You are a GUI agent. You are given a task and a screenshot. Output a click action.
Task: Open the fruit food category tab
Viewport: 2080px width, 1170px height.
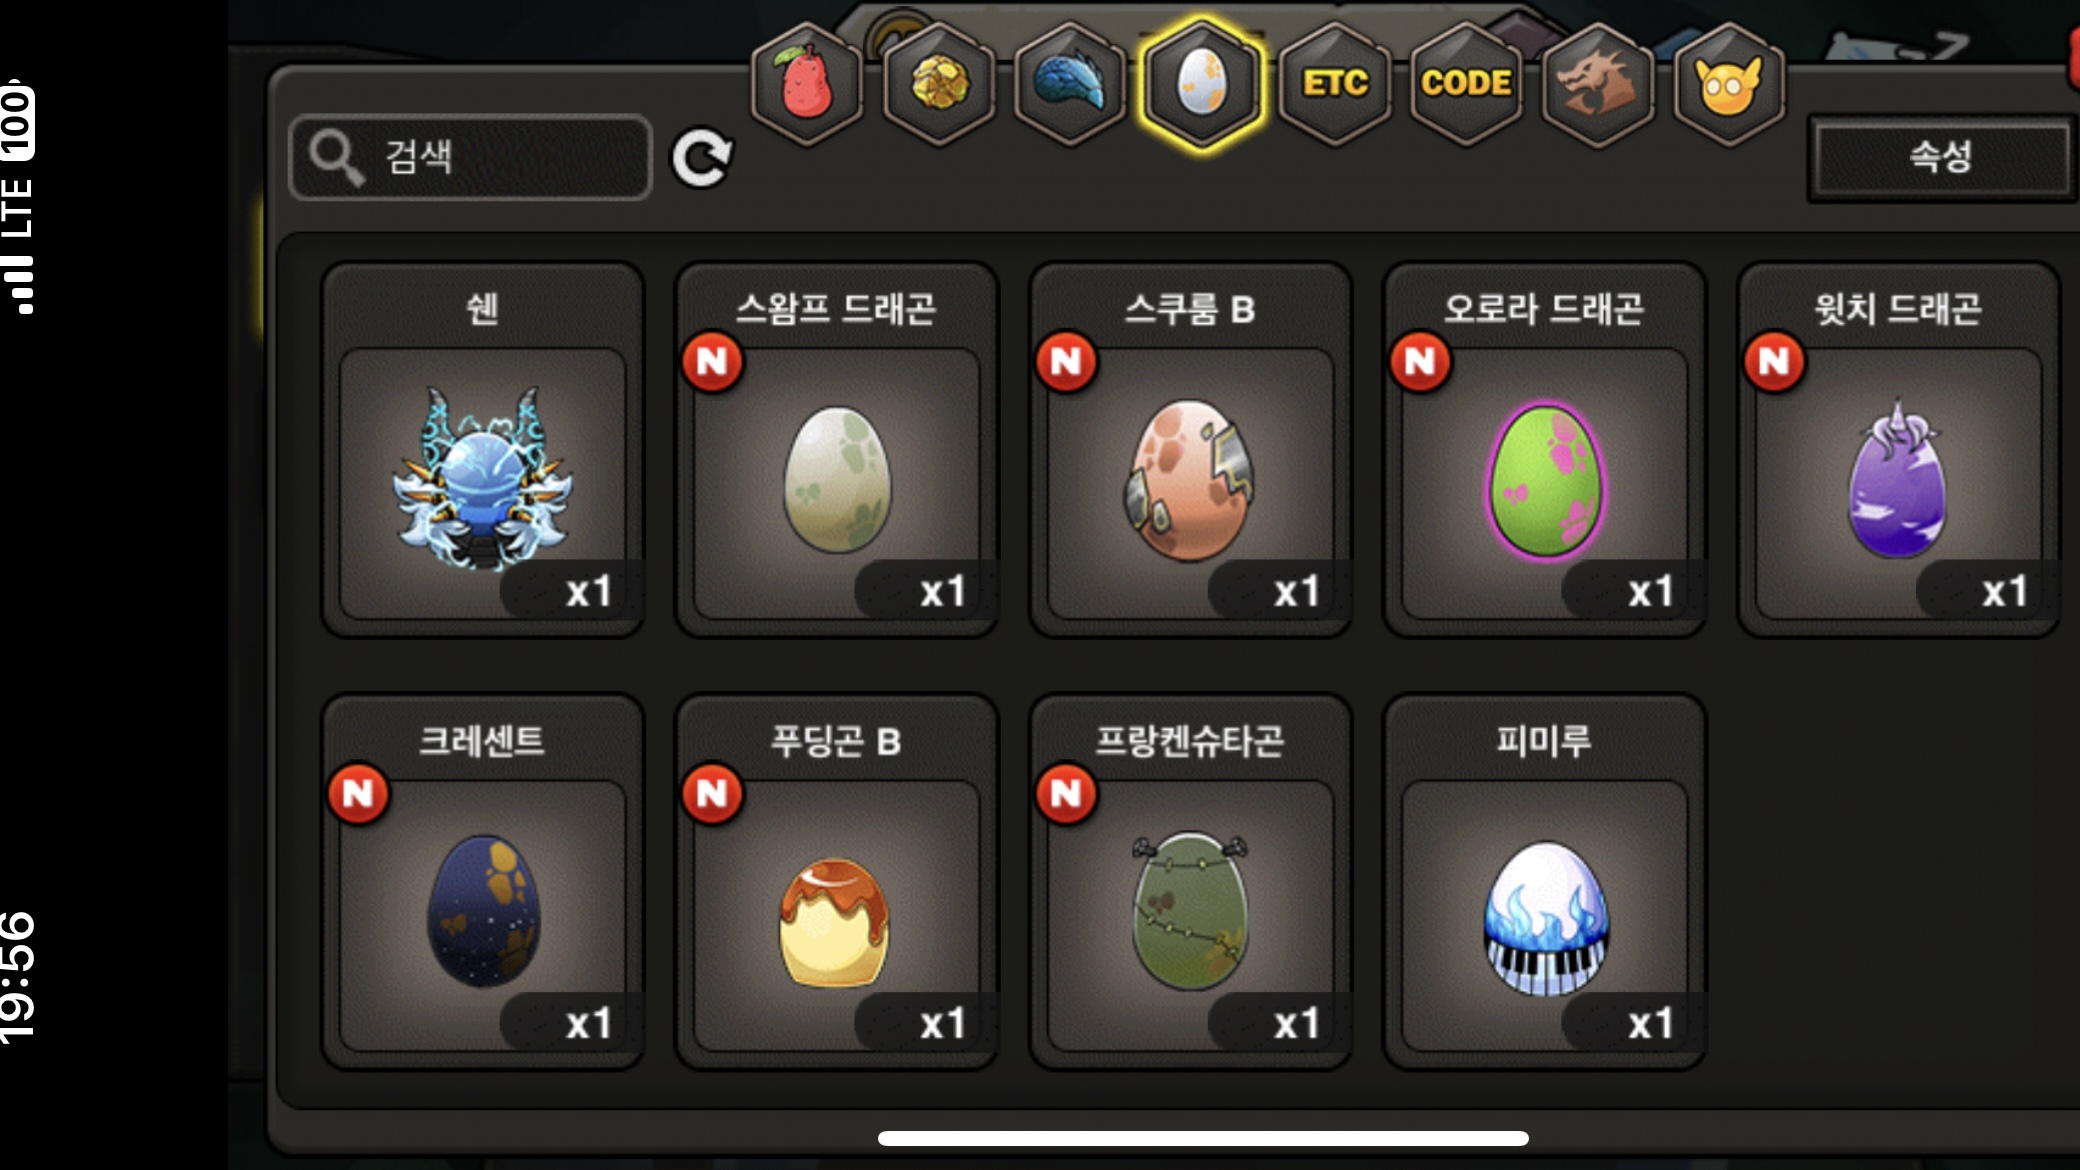pyautogui.click(x=807, y=84)
